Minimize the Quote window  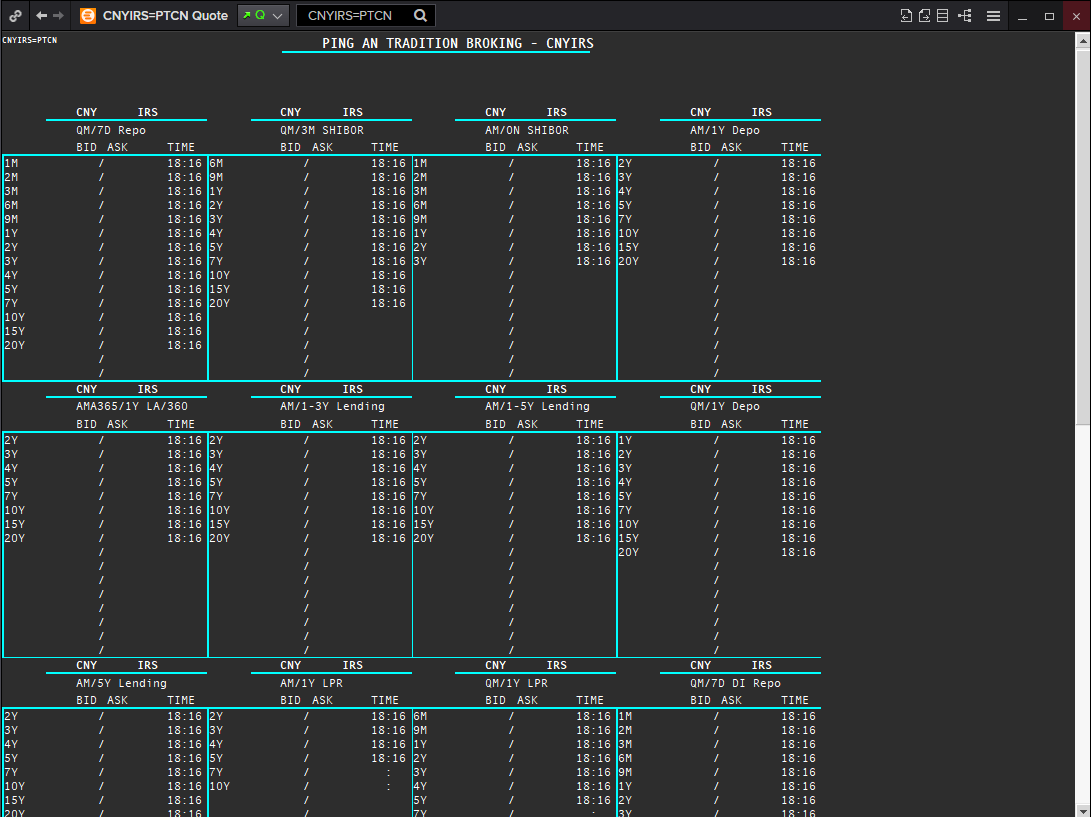[1022, 16]
